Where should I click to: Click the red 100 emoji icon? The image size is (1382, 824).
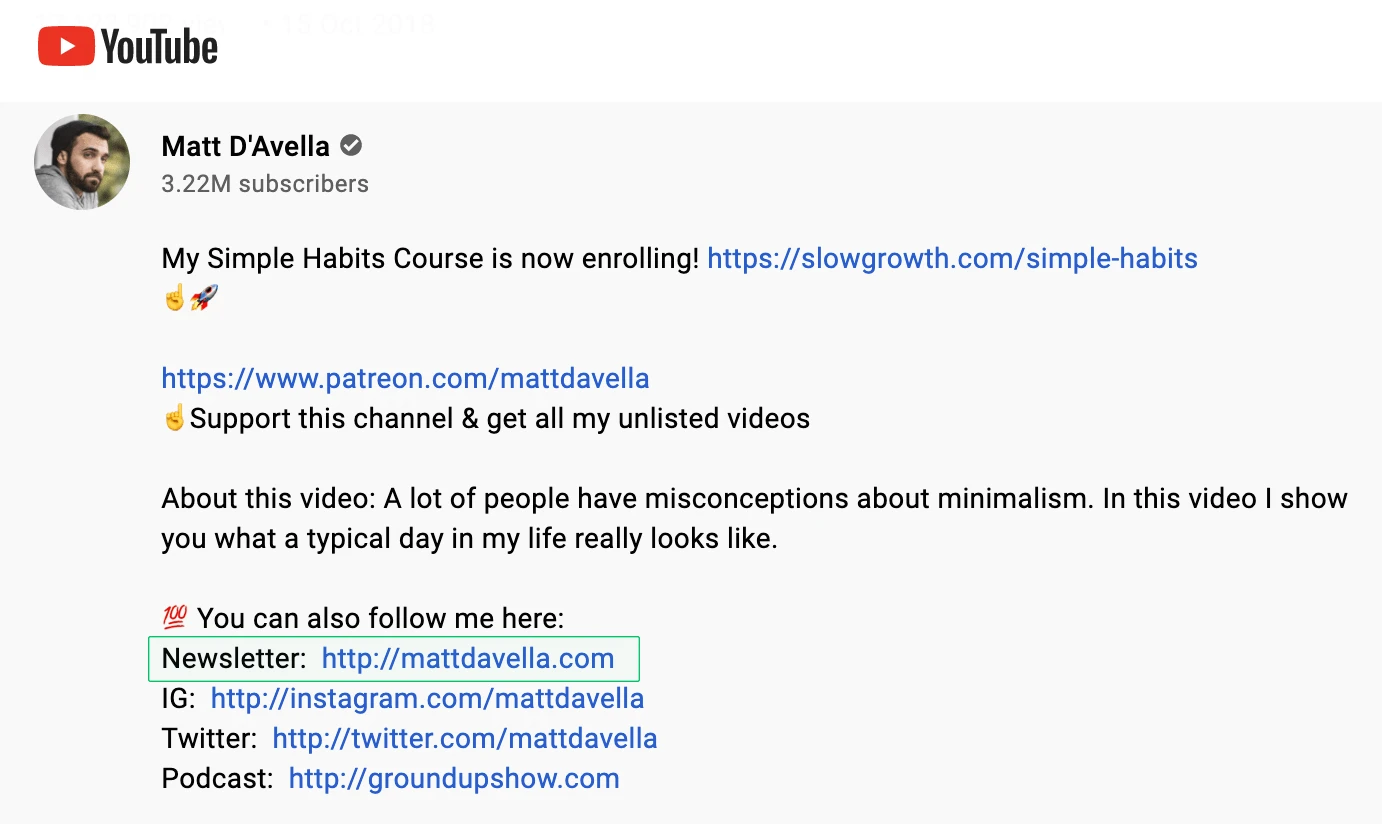tap(174, 618)
